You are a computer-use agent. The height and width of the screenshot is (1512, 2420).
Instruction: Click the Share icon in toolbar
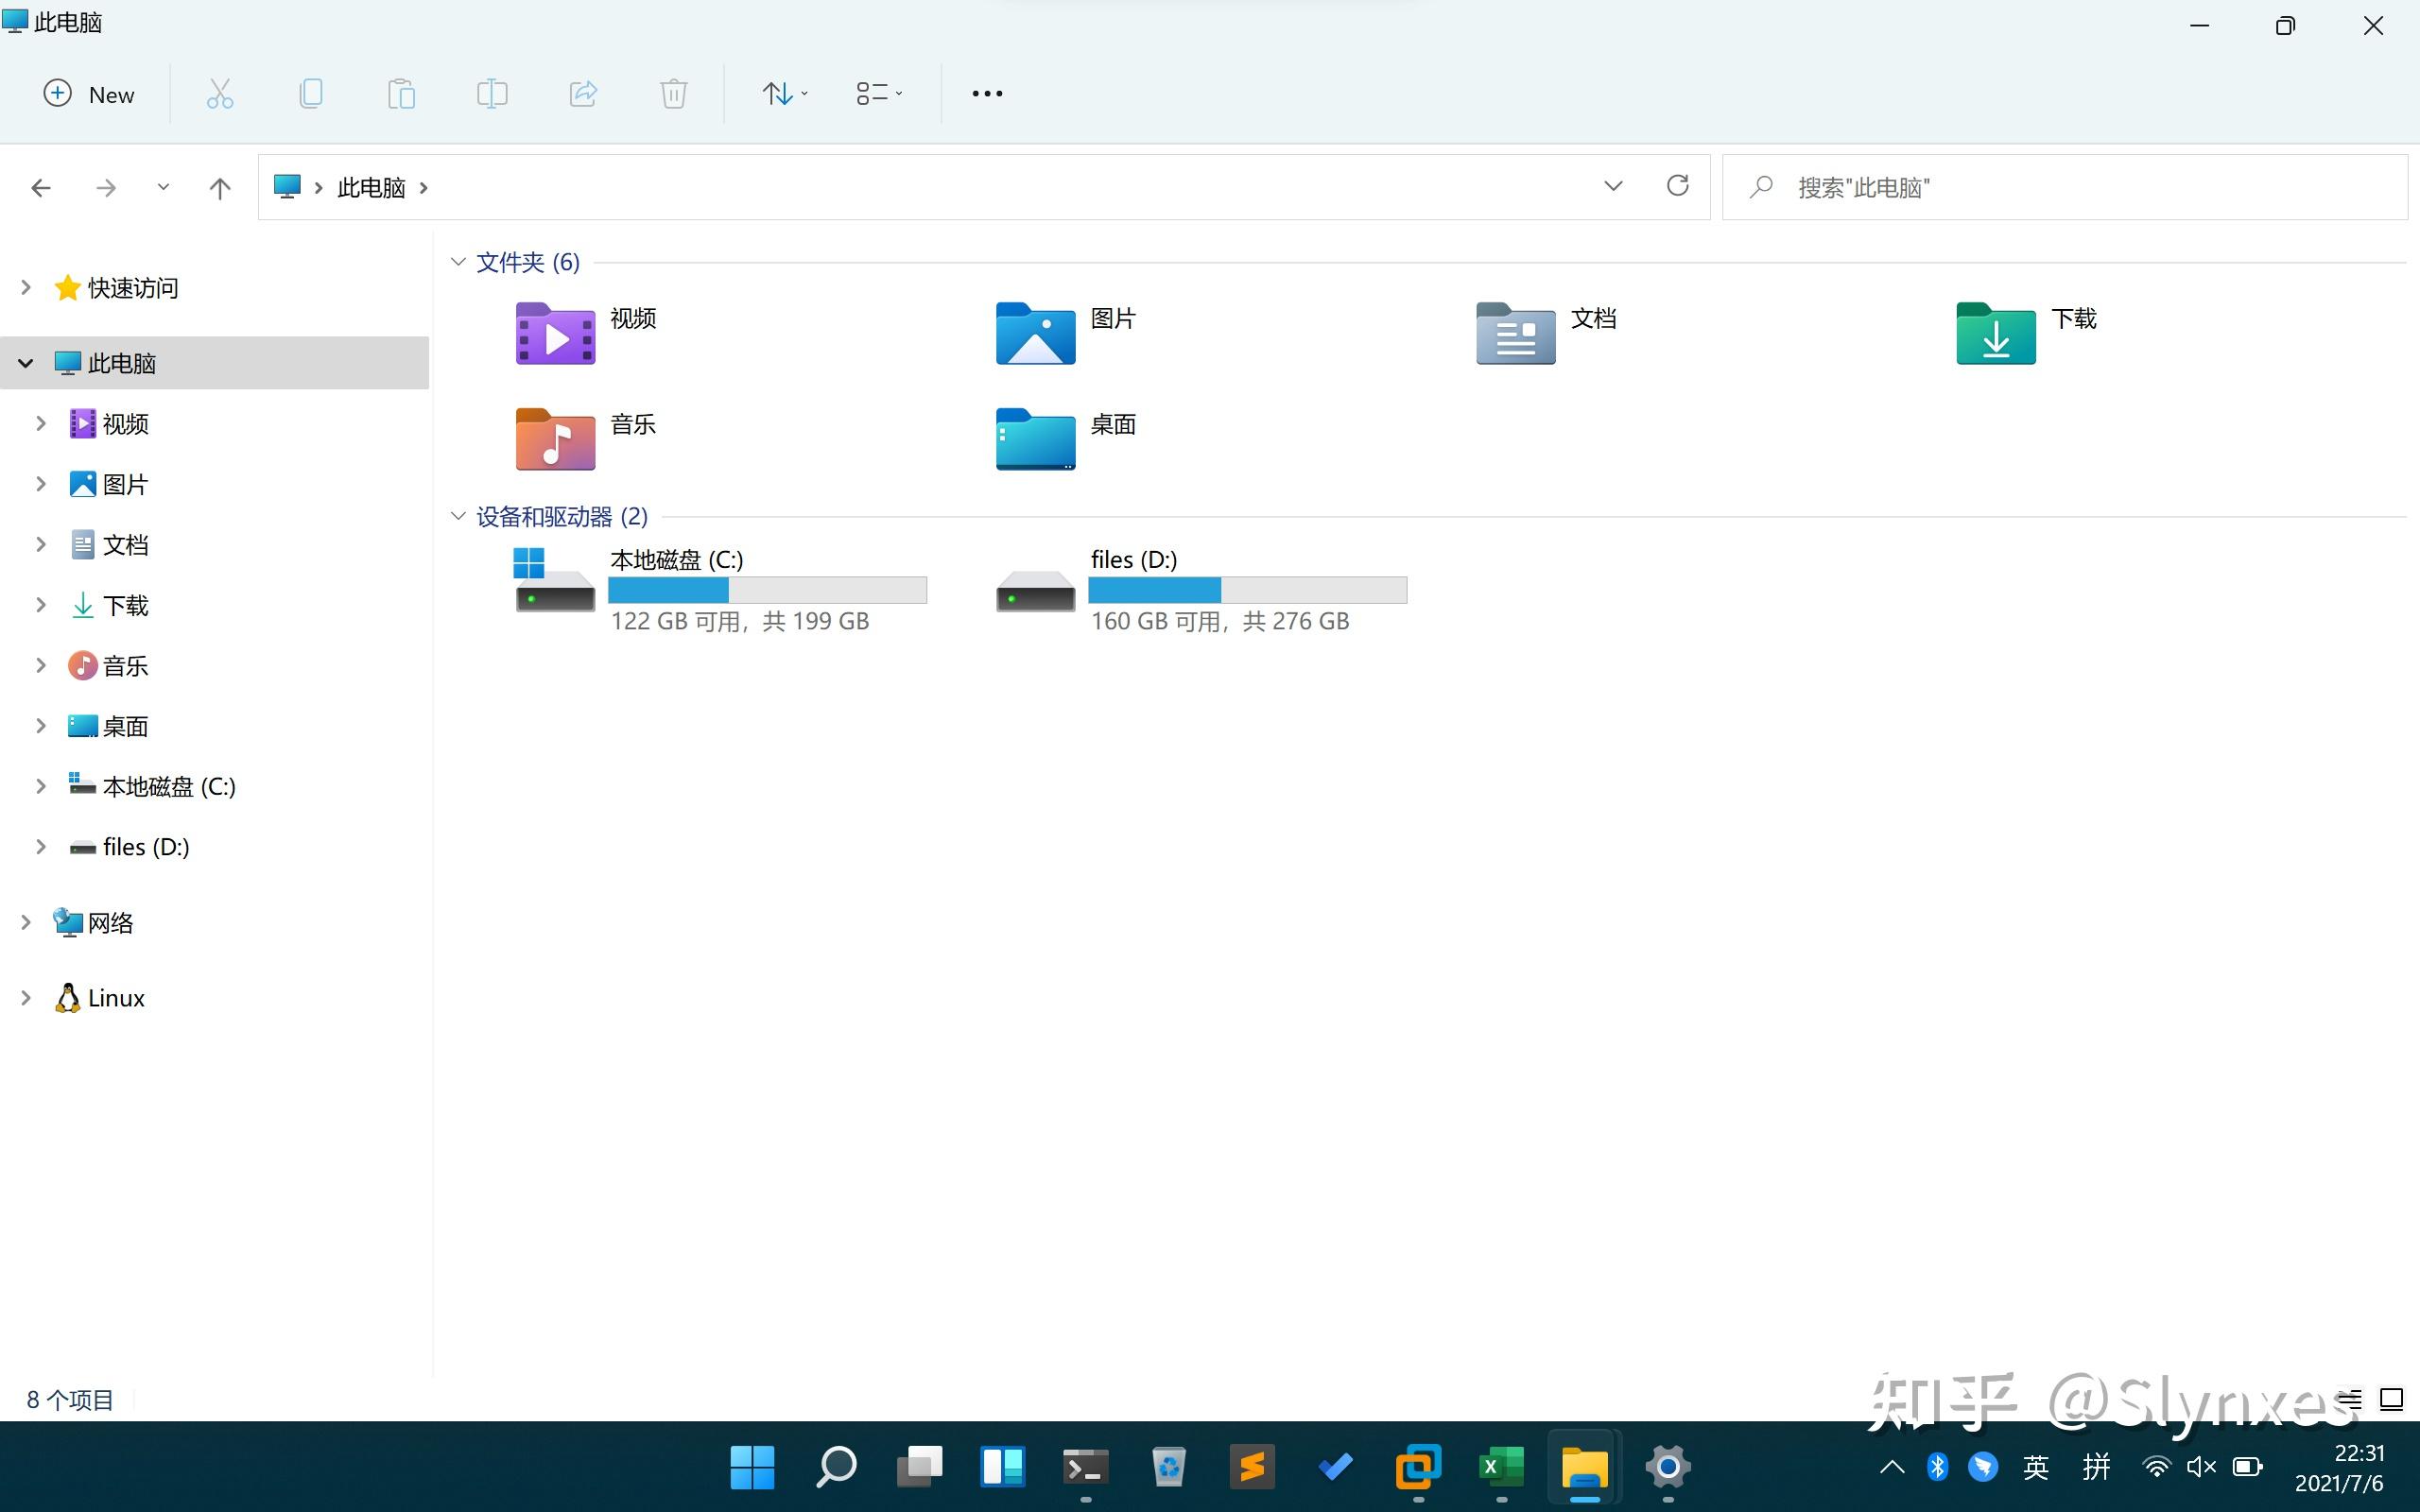point(582,94)
